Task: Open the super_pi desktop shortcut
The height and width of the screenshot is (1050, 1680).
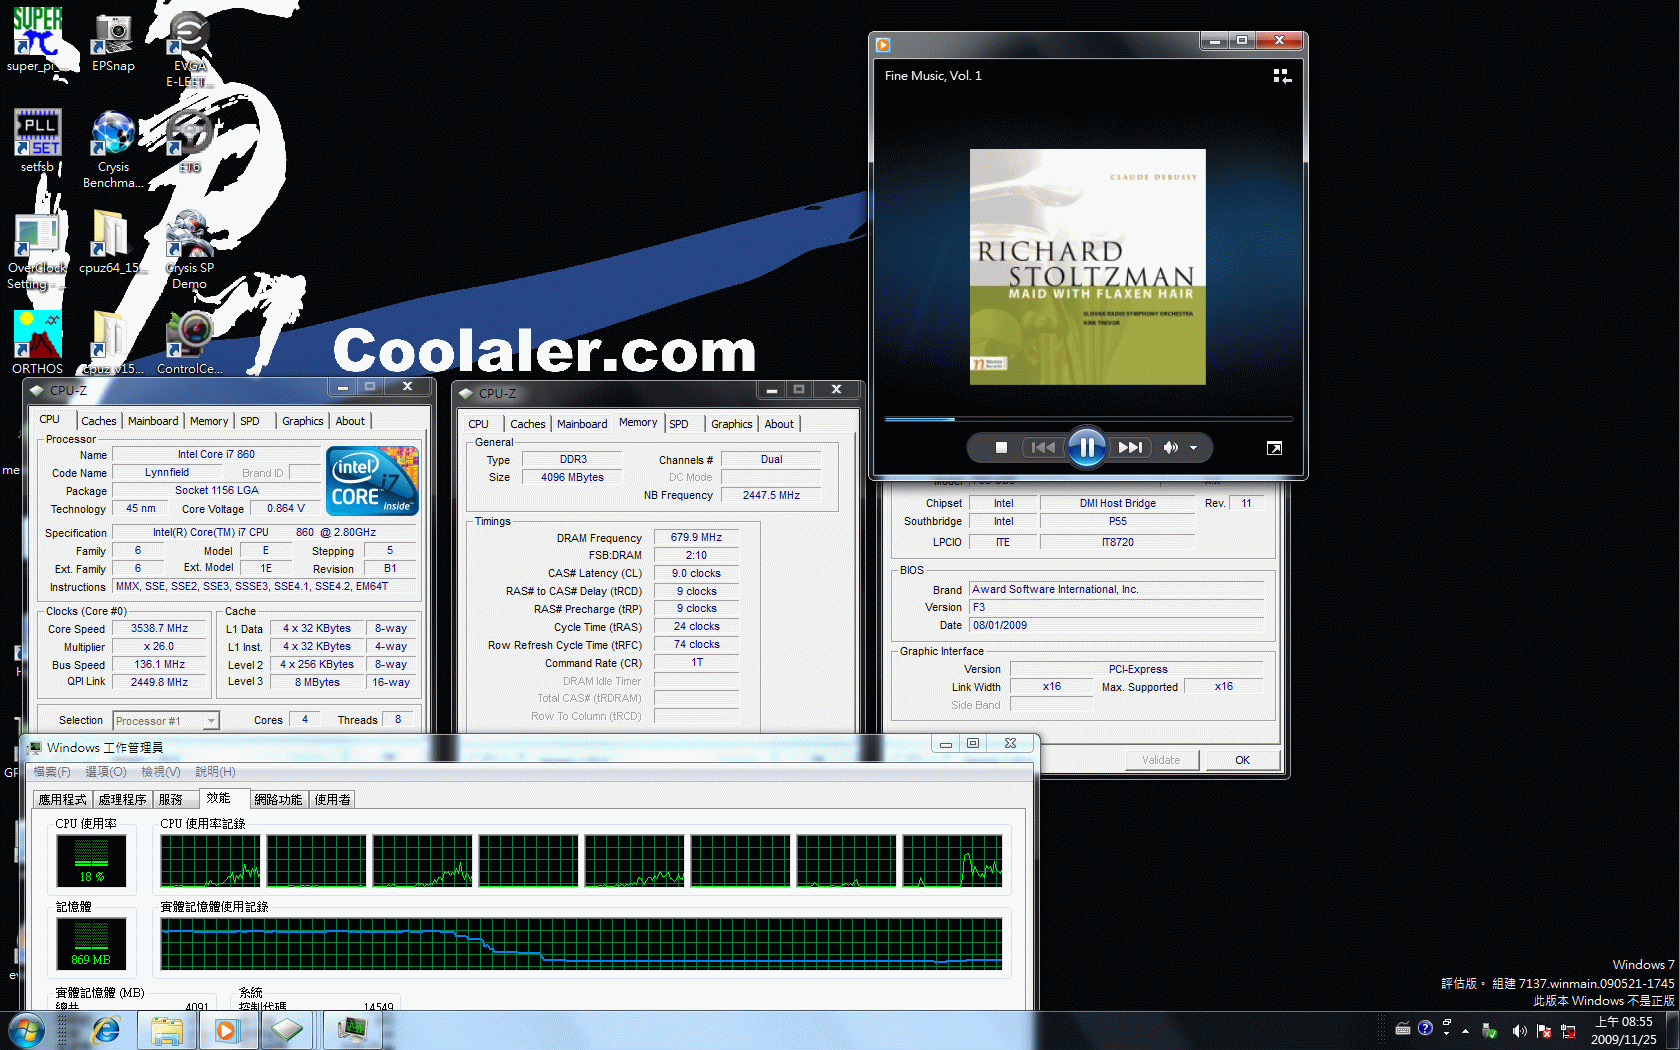Action: coord(37,40)
